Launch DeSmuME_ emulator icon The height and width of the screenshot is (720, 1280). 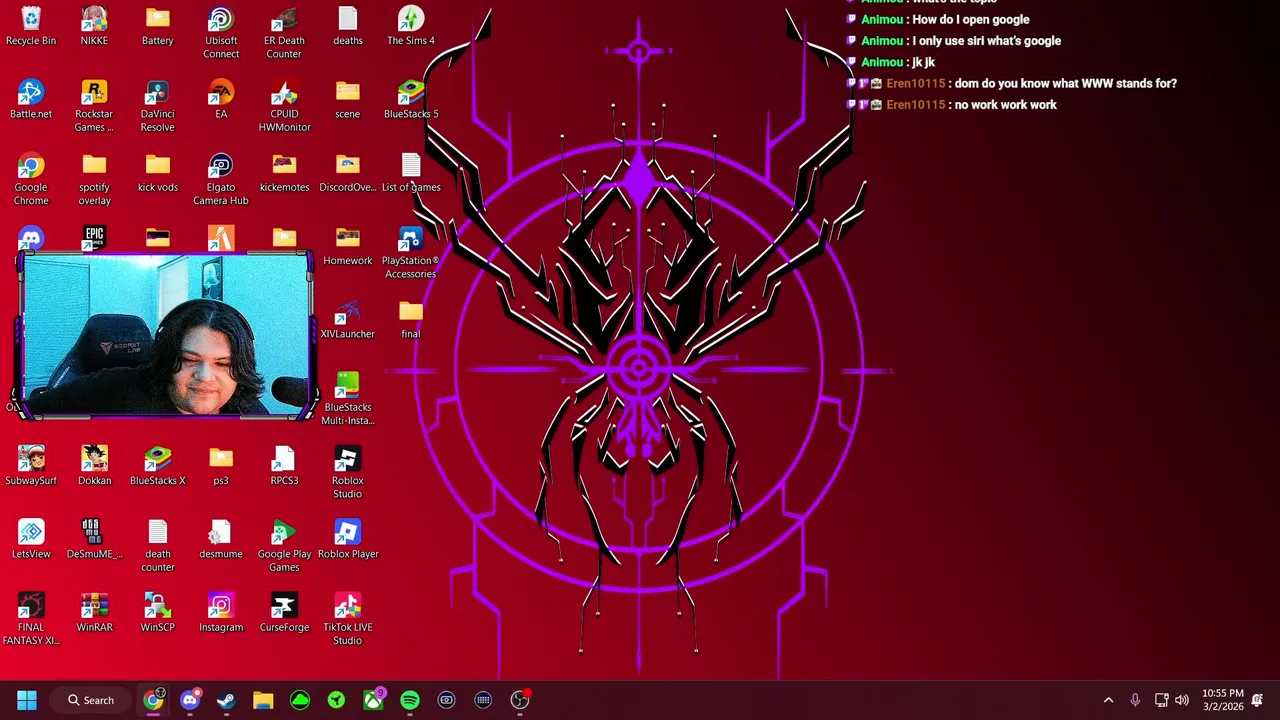(94, 540)
